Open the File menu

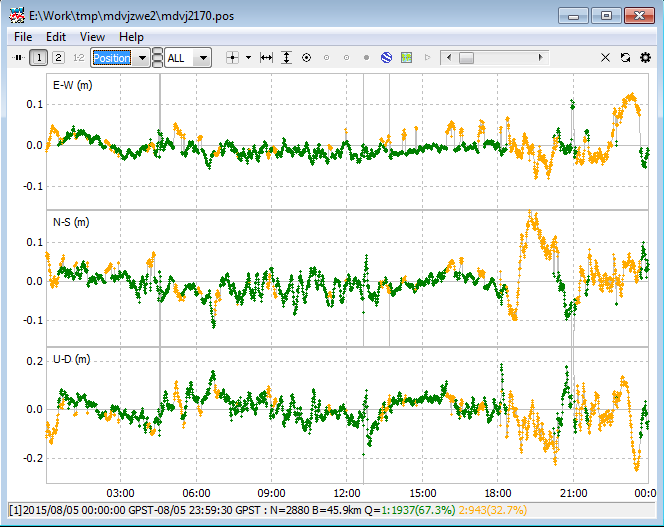click(x=23, y=37)
